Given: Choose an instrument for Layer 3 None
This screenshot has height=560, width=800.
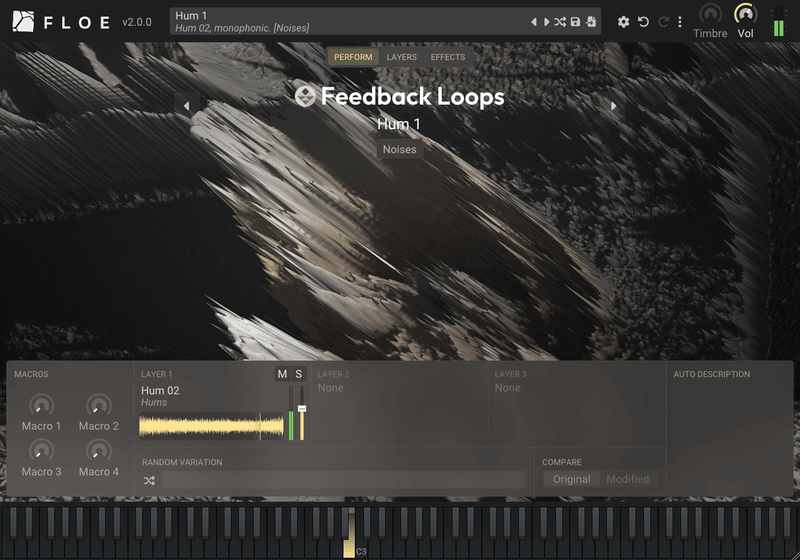Looking at the screenshot, I should point(508,388).
